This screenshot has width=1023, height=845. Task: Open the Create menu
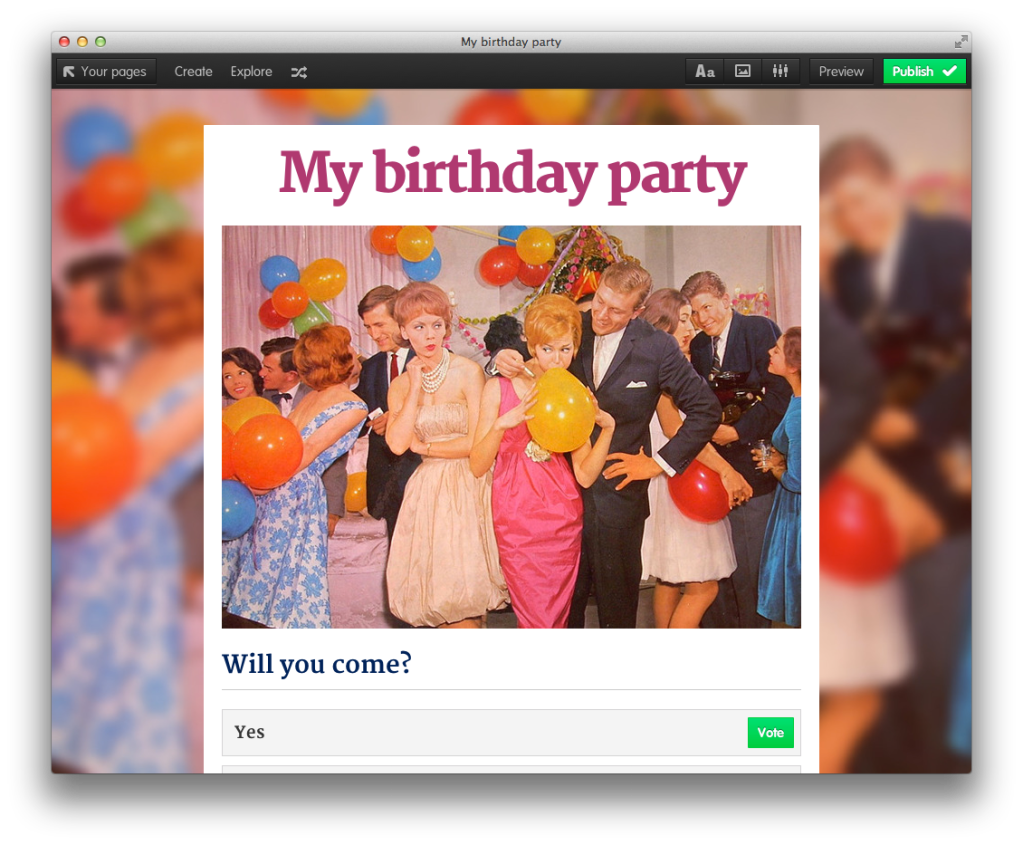point(193,72)
